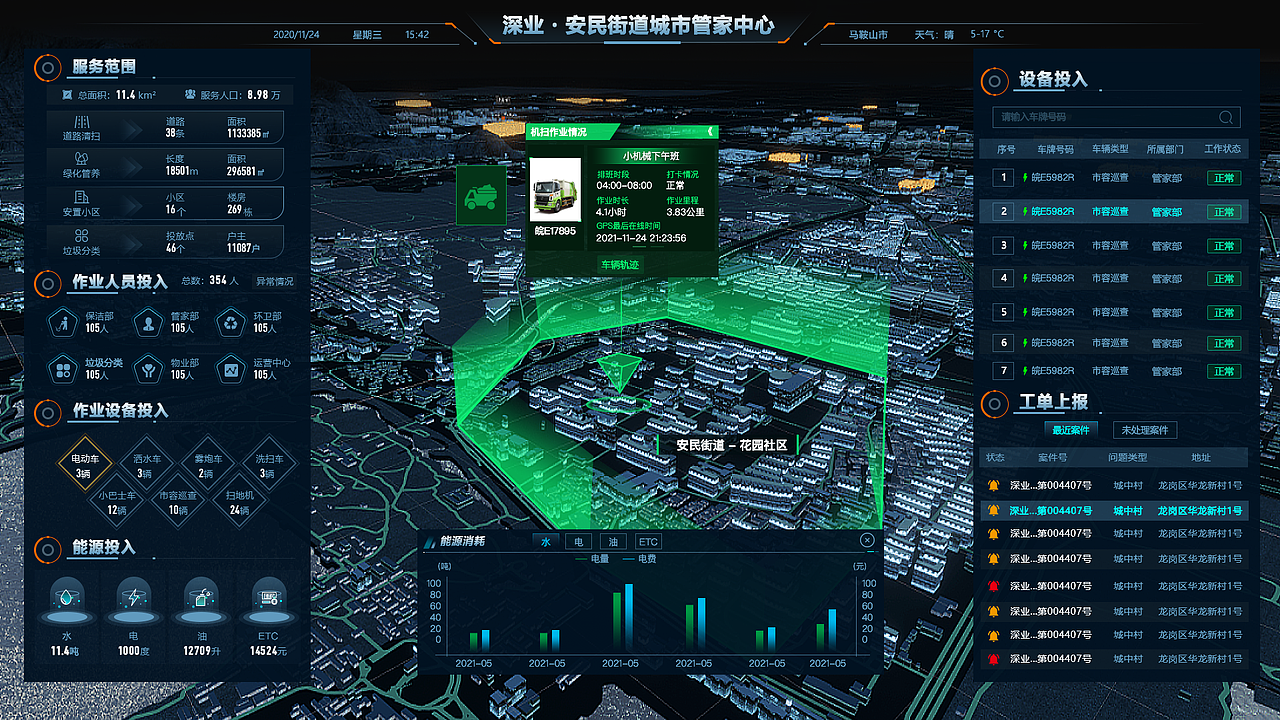Click the license plate search field

1116,117
